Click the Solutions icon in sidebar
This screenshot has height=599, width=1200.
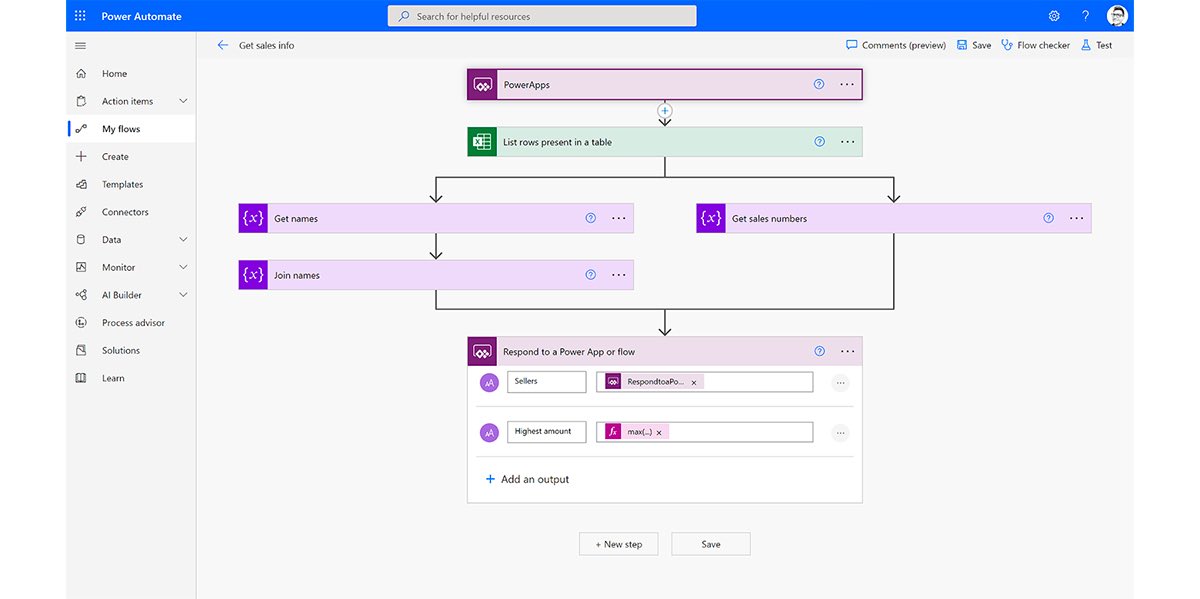point(81,351)
